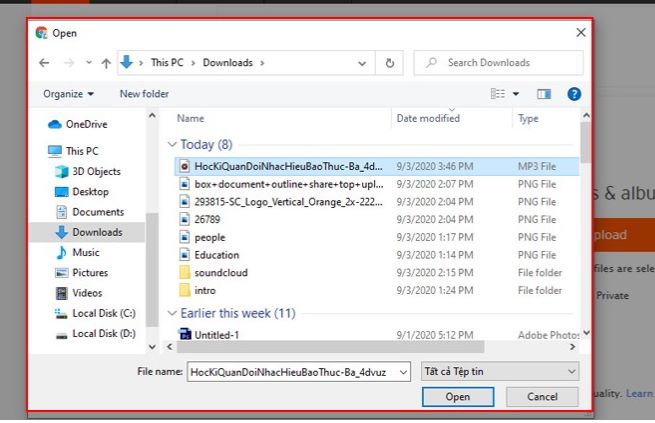Screen dimensions: 655x423
Task: Go up one folder level
Action: click(106, 63)
